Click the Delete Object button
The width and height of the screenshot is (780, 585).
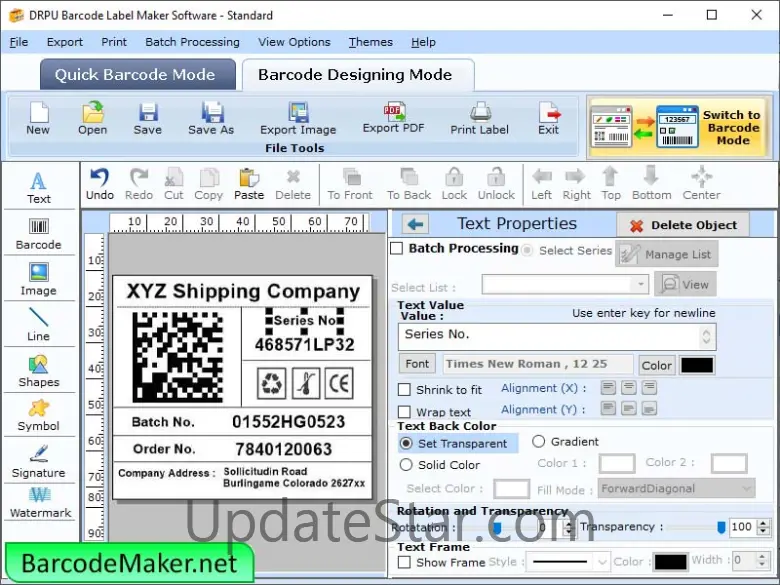tap(682, 225)
